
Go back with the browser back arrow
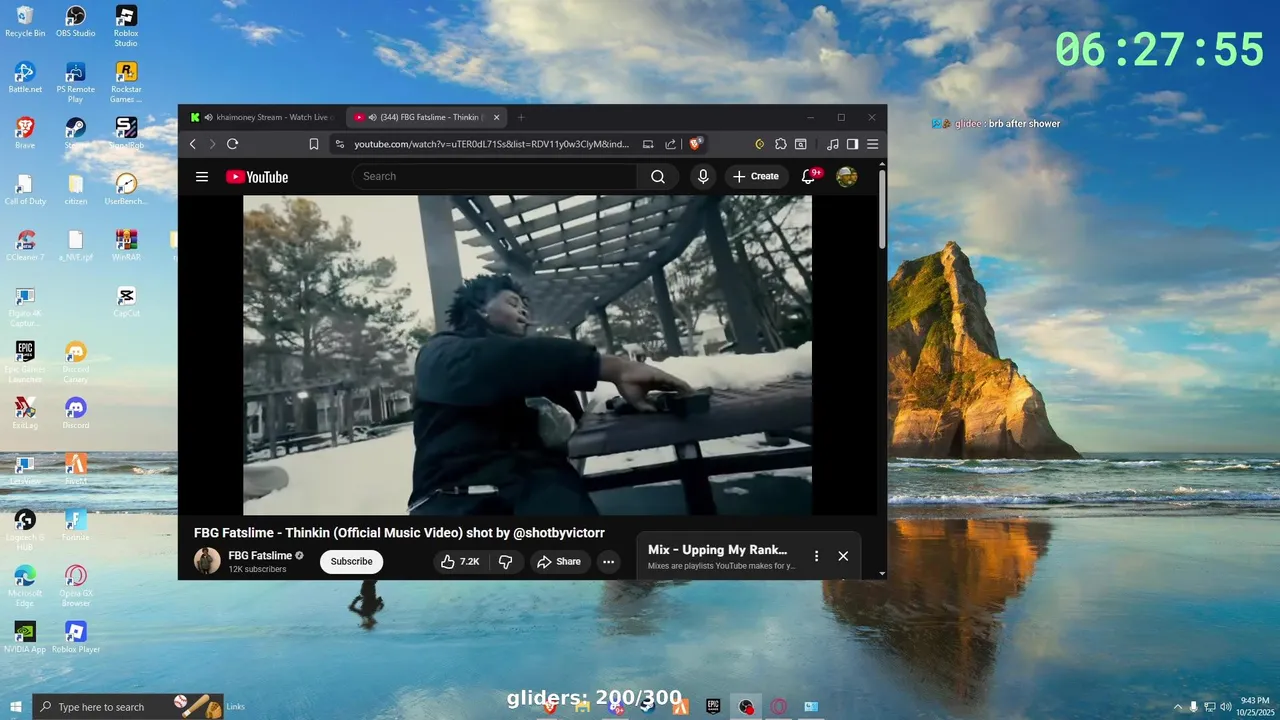coord(193,144)
